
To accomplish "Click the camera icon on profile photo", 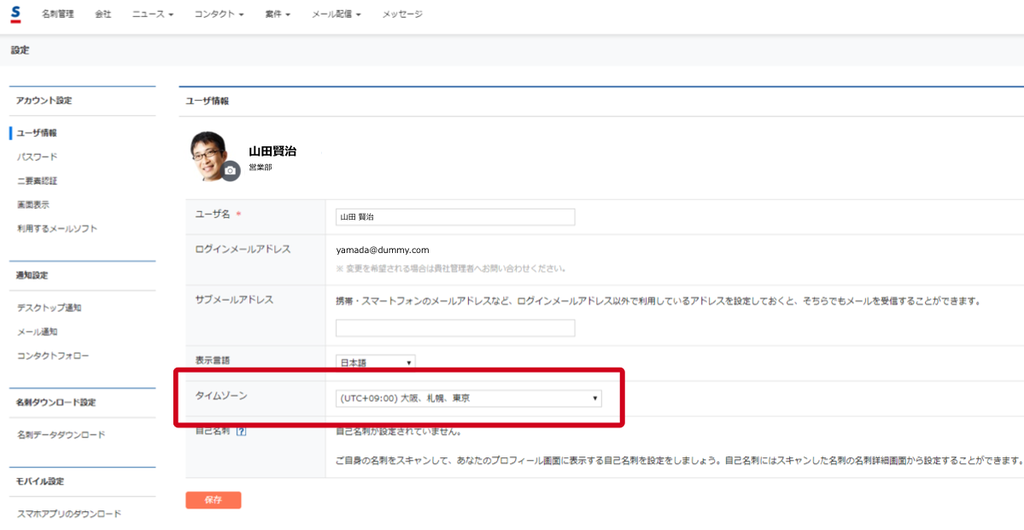I will click(230, 171).
